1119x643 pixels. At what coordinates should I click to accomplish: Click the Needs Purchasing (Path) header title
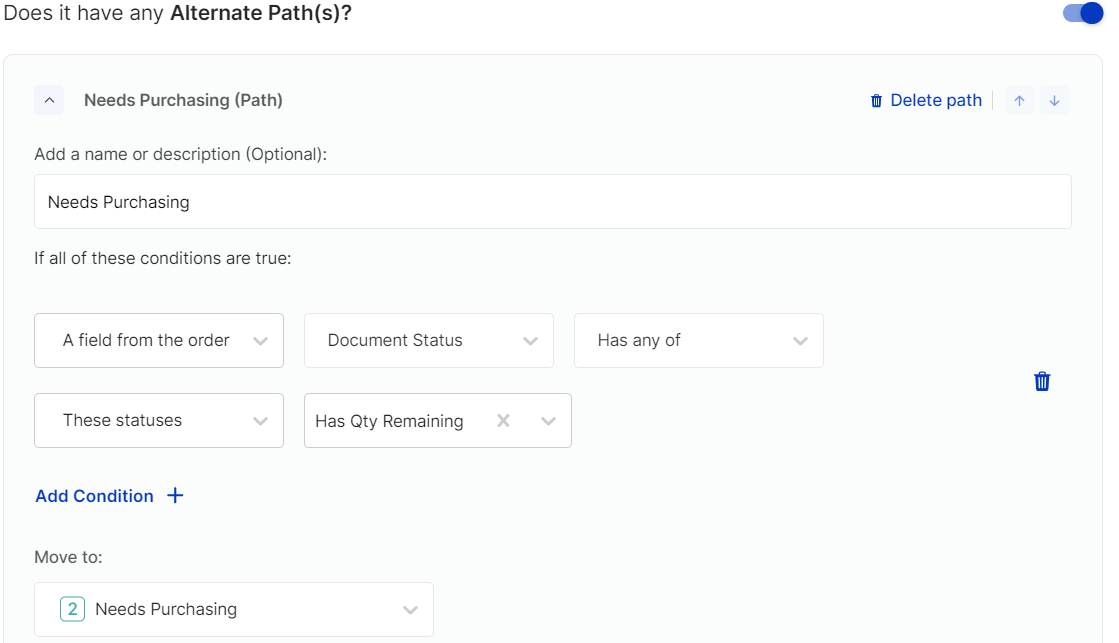(x=183, y=100)
